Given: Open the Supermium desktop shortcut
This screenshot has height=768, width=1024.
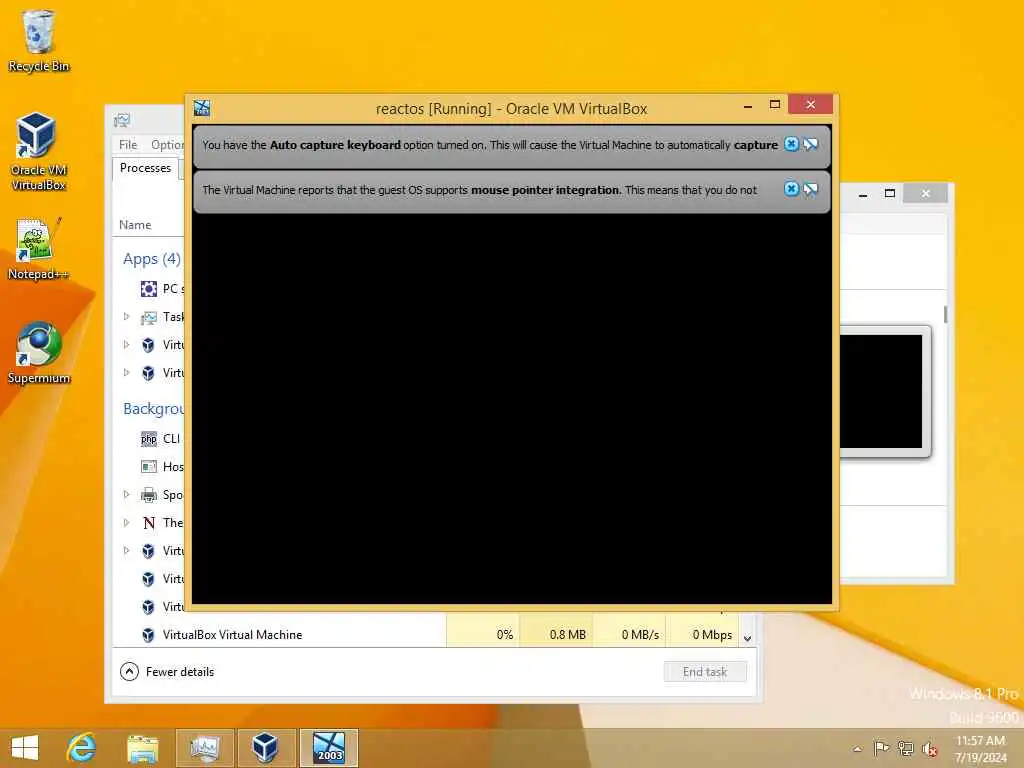Looking at the screenshot, I should tap(38, 353).
